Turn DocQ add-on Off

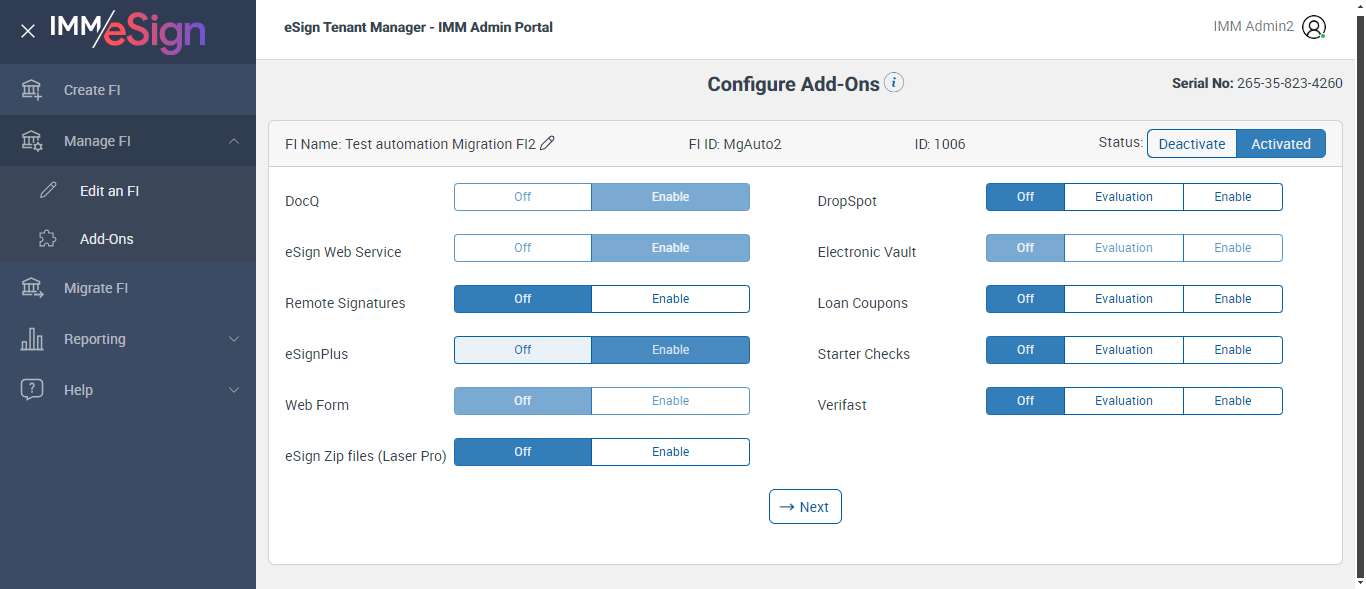point(523,197)
